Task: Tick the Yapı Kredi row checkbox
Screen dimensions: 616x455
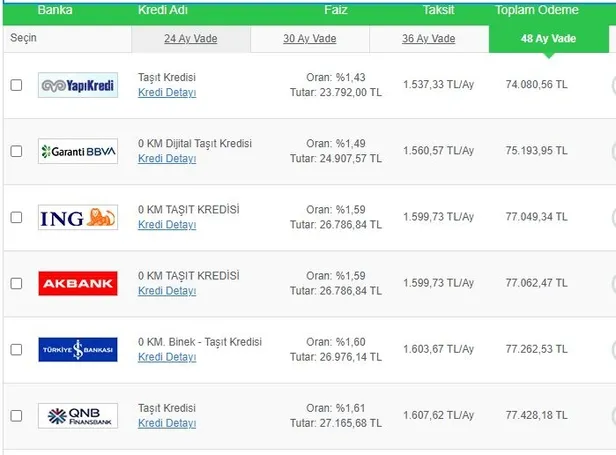Action: click(x=16, y=85)
